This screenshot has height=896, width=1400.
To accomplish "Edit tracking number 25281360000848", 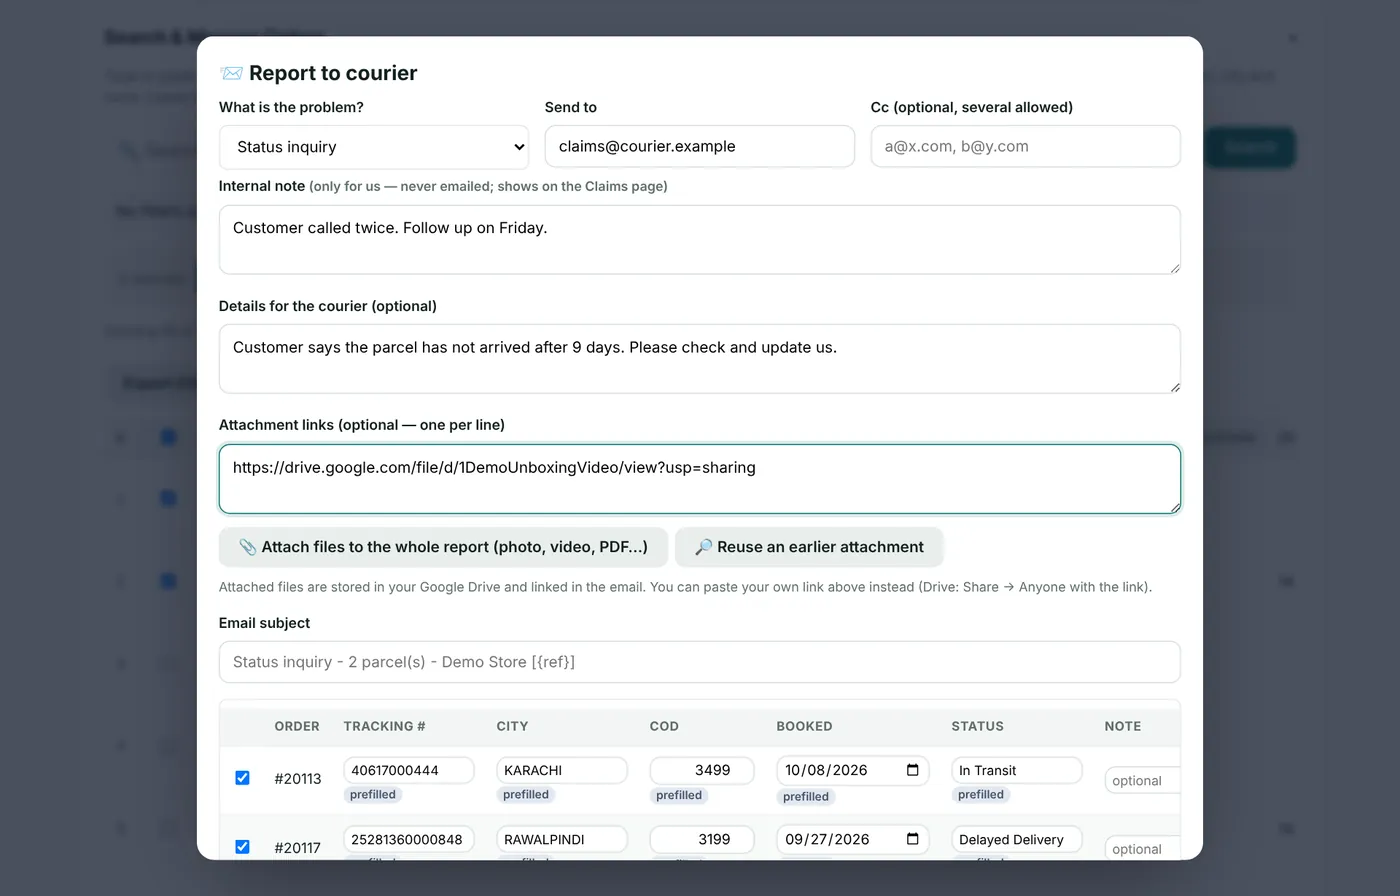I will [409, 839].
